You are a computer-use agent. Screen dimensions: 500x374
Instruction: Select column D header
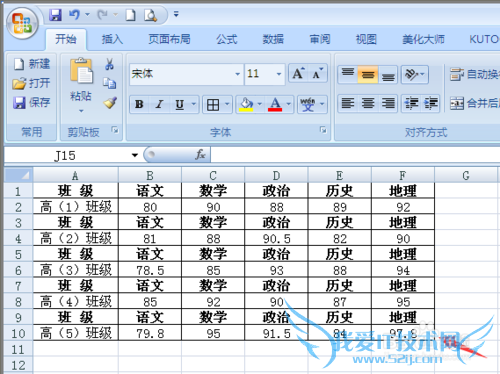click(x=276, y=175)
